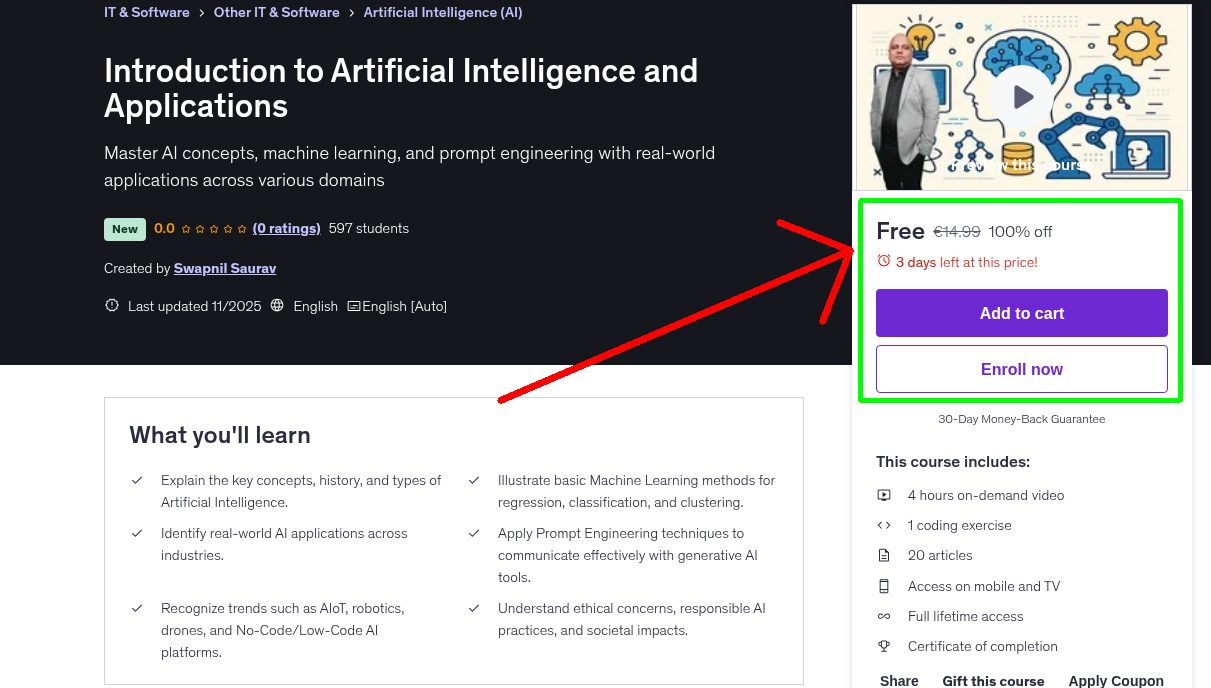Open the IT & Software breadcrumb
Viewport: 1211px width, 688px height.
tap(146, 12)
